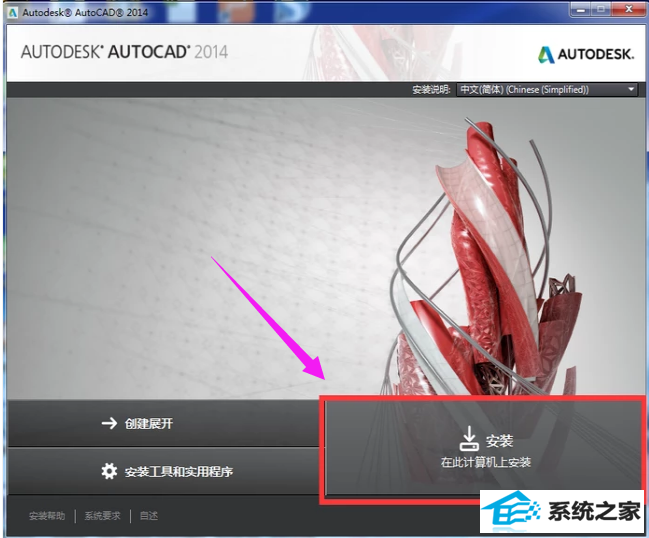Open the 自述 readme link

click(x=149, y=516)
